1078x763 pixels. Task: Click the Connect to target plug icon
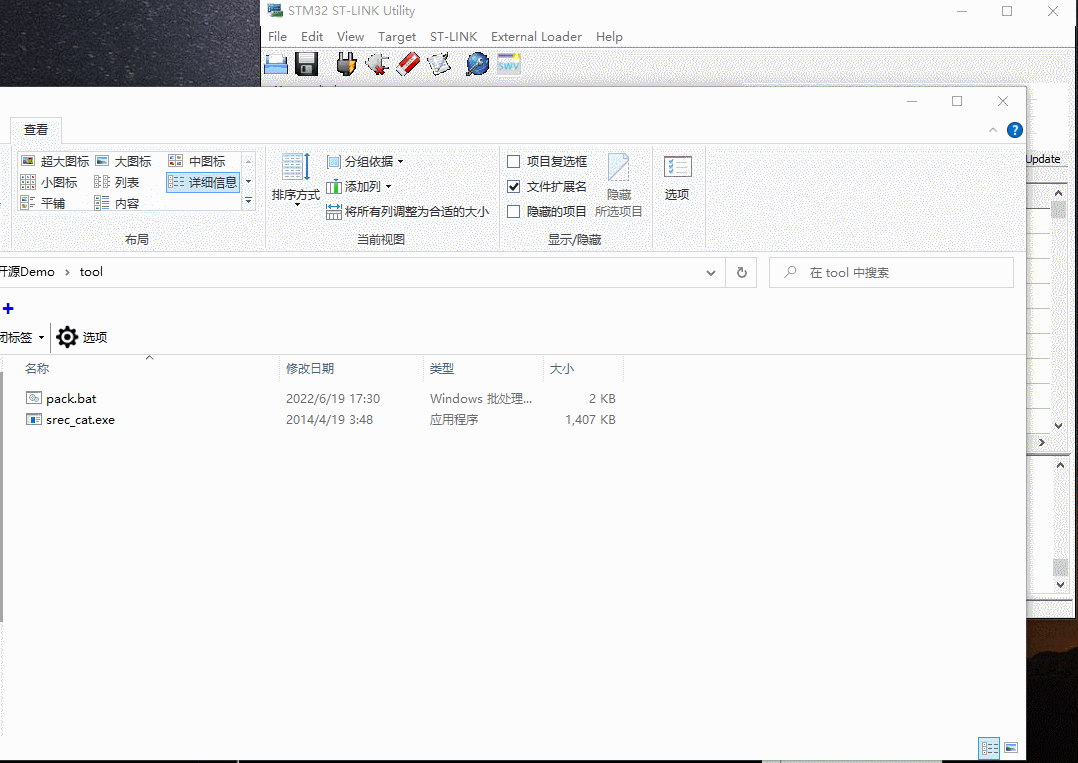346,65
